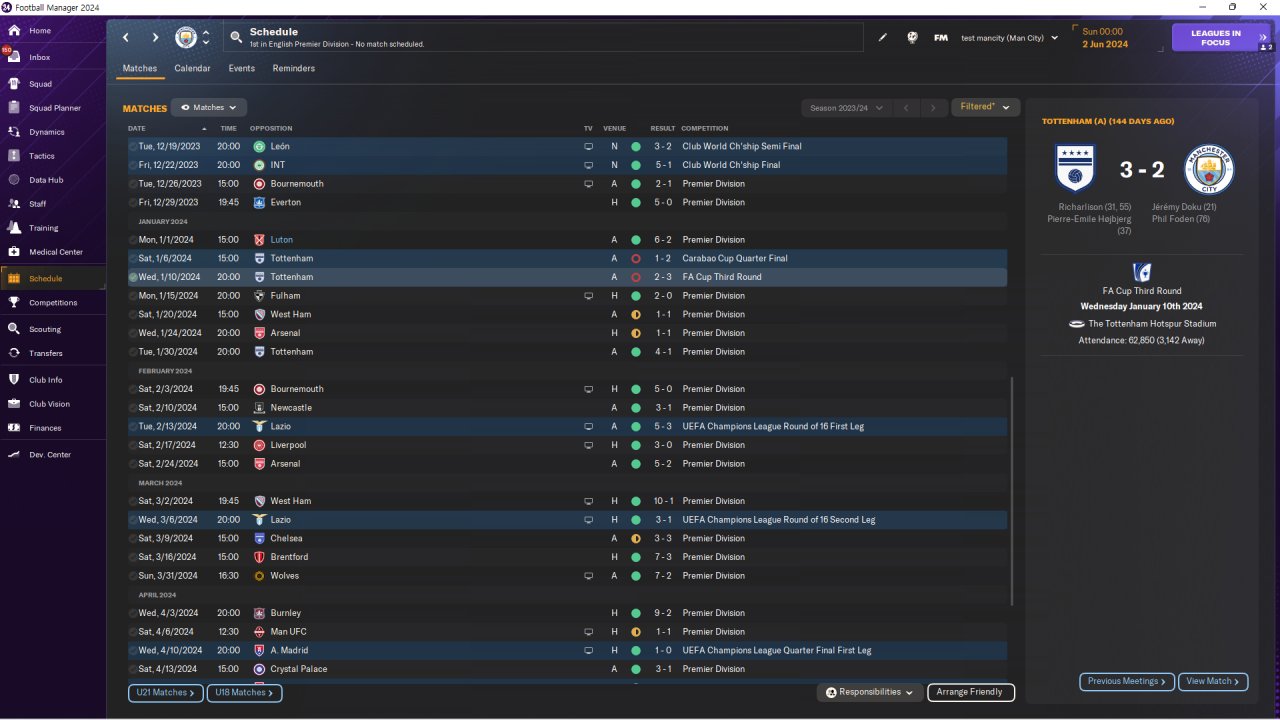Open the Finances icon in sidebar
The width and height of the screenshot is (1280, 720).
pyautogui.click(x=14, y=428)
